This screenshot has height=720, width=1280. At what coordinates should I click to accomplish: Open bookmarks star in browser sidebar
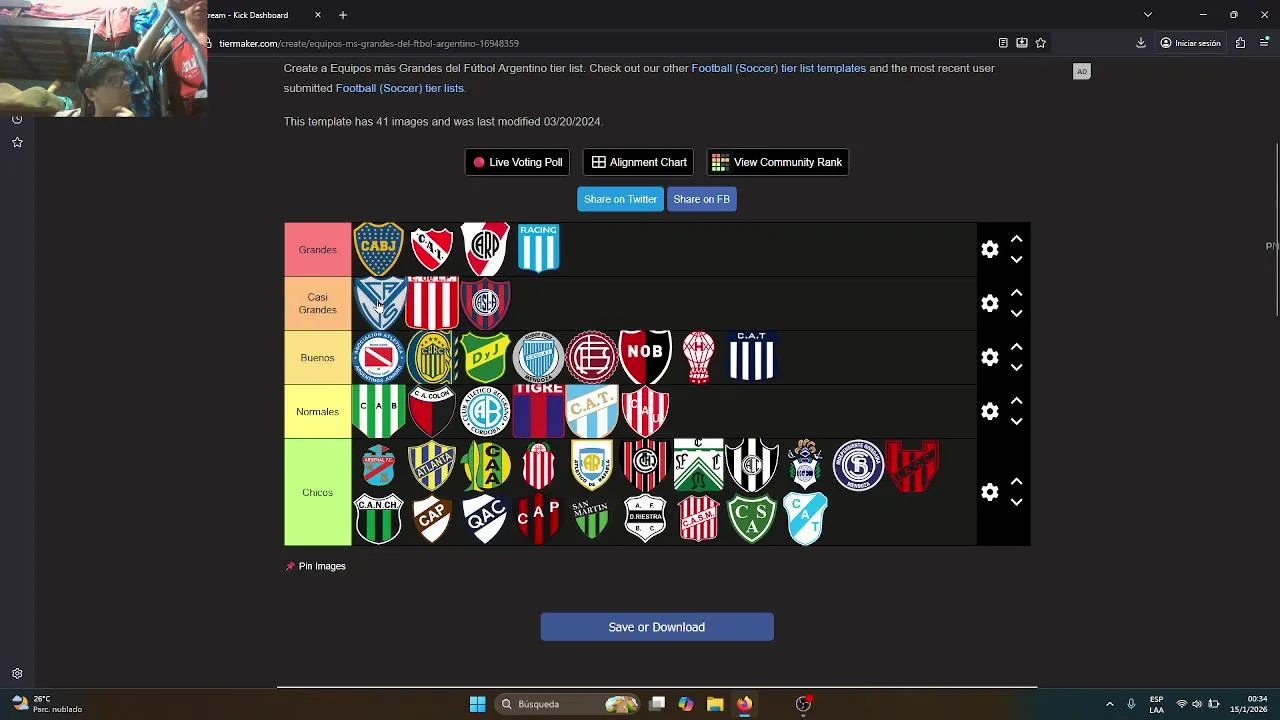pyautogui.click(x=17, y=142)
